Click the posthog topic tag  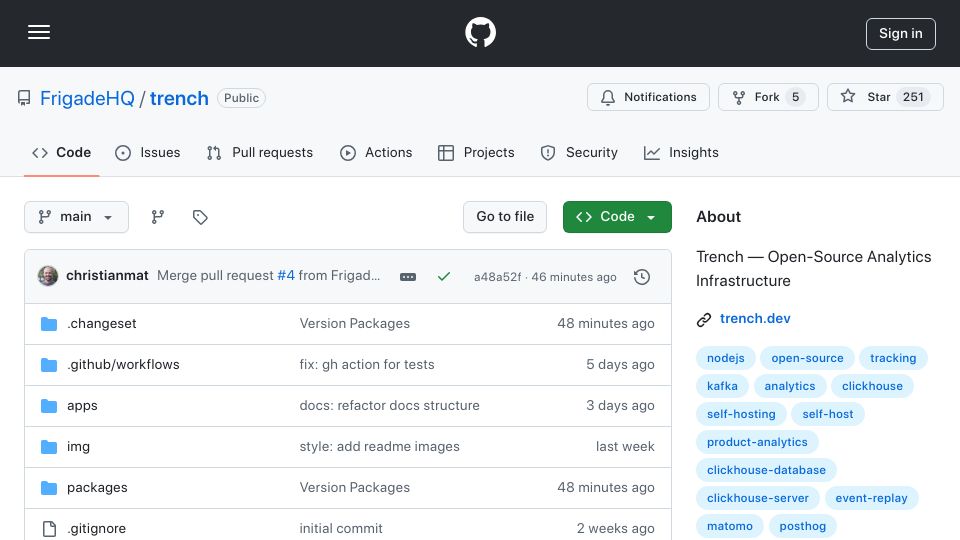803,526
